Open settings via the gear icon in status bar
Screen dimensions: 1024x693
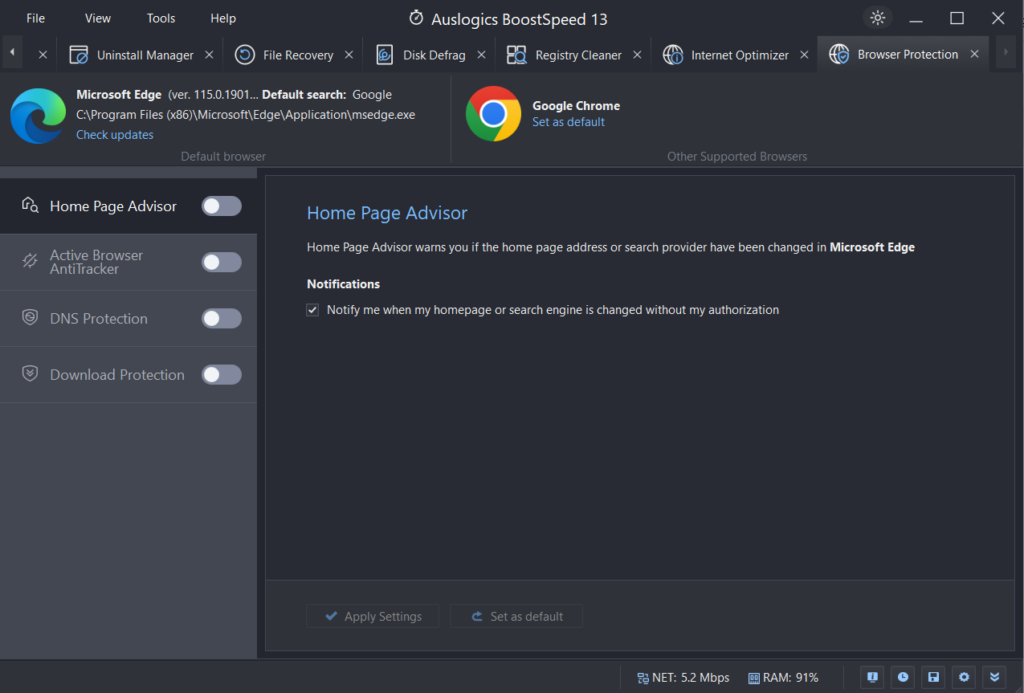pos(963,677)
